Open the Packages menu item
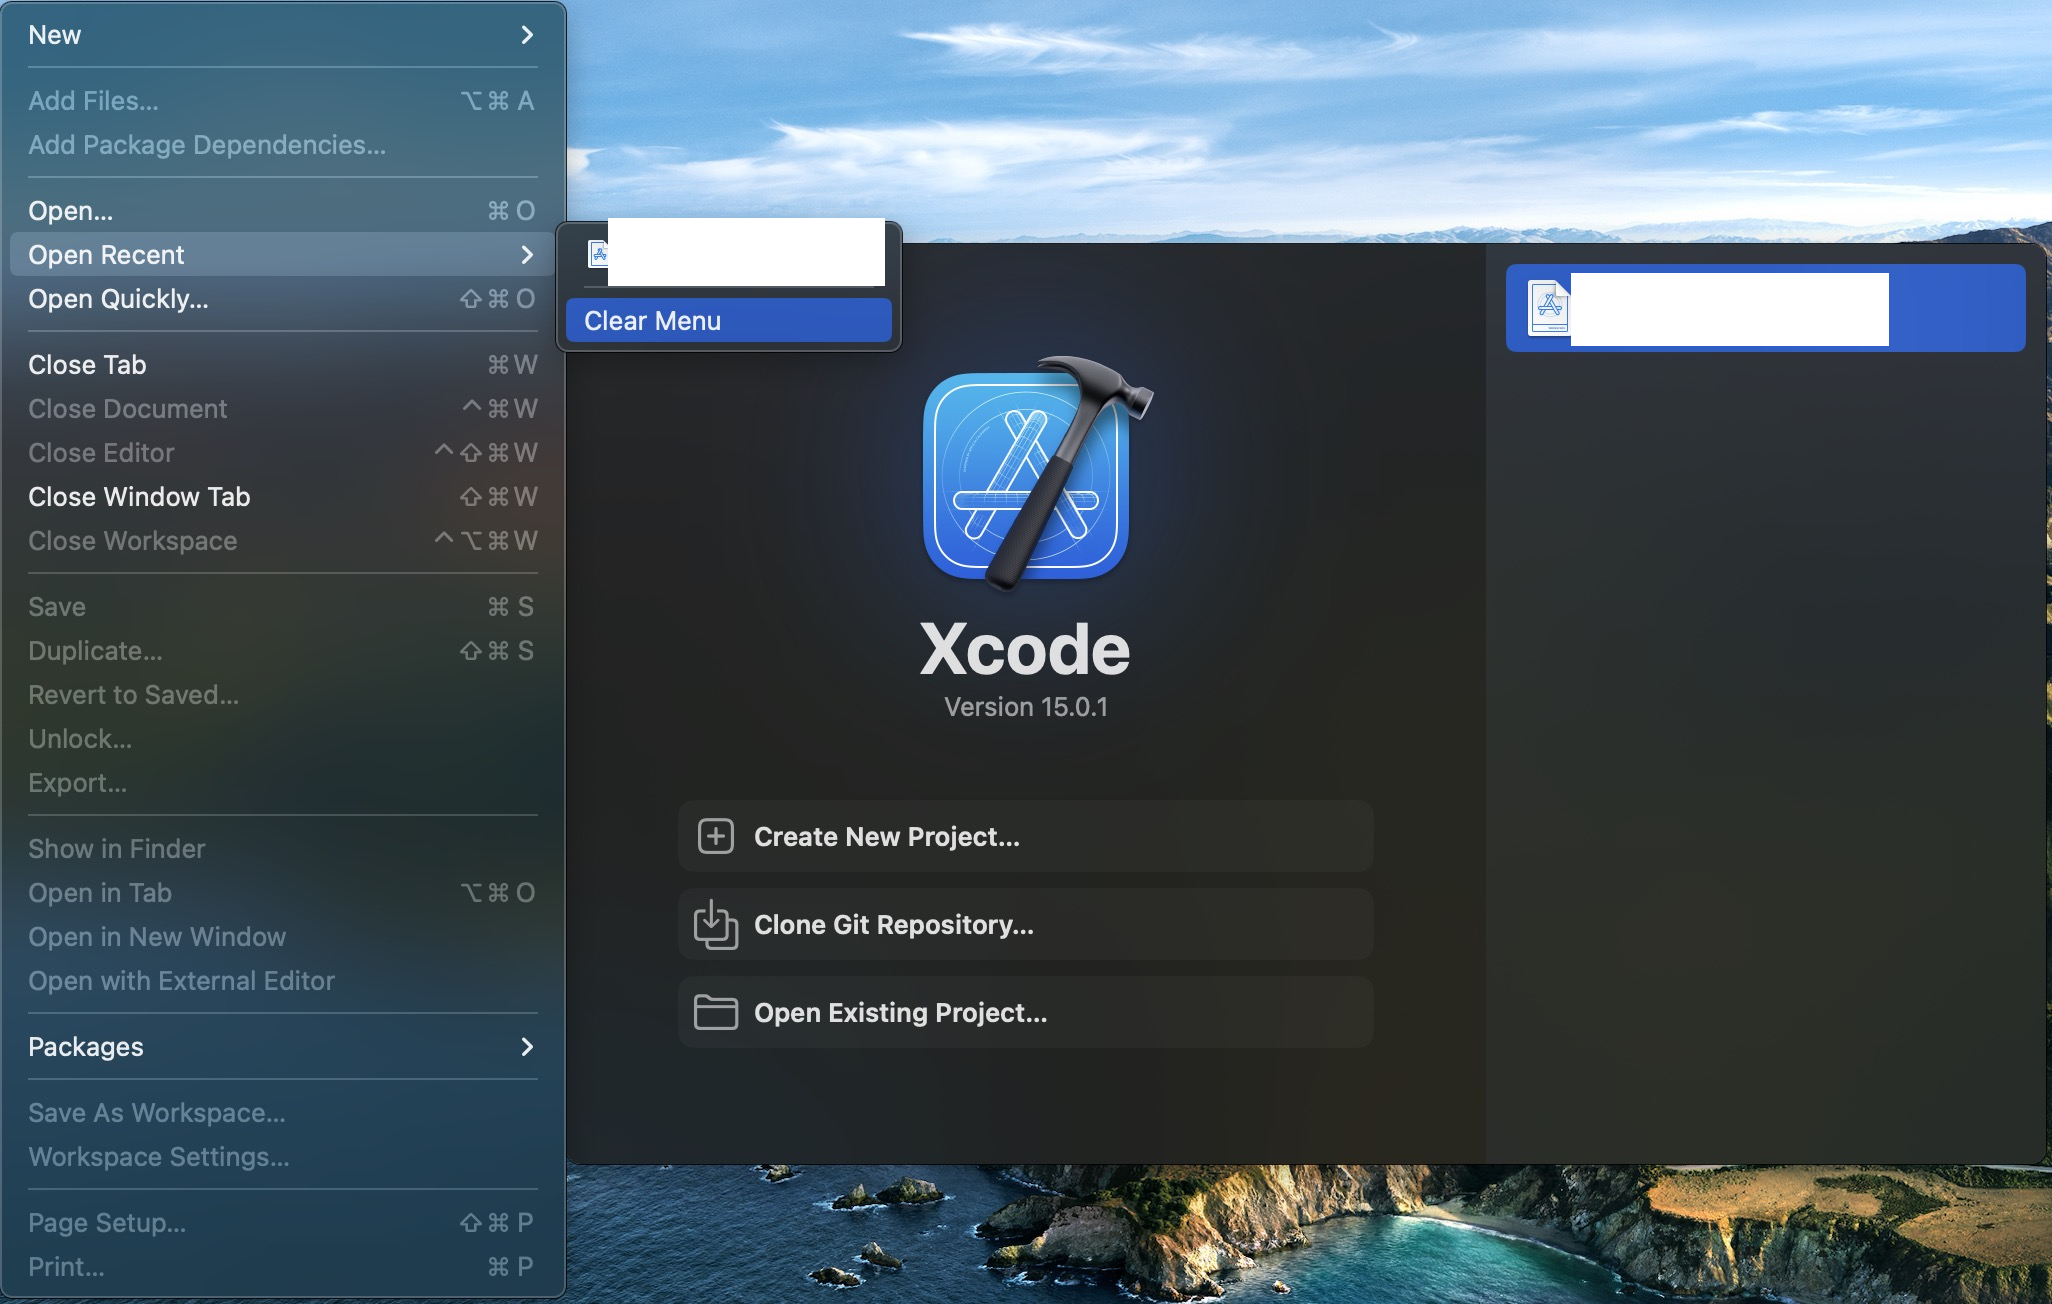 [x=86, y=1047]
